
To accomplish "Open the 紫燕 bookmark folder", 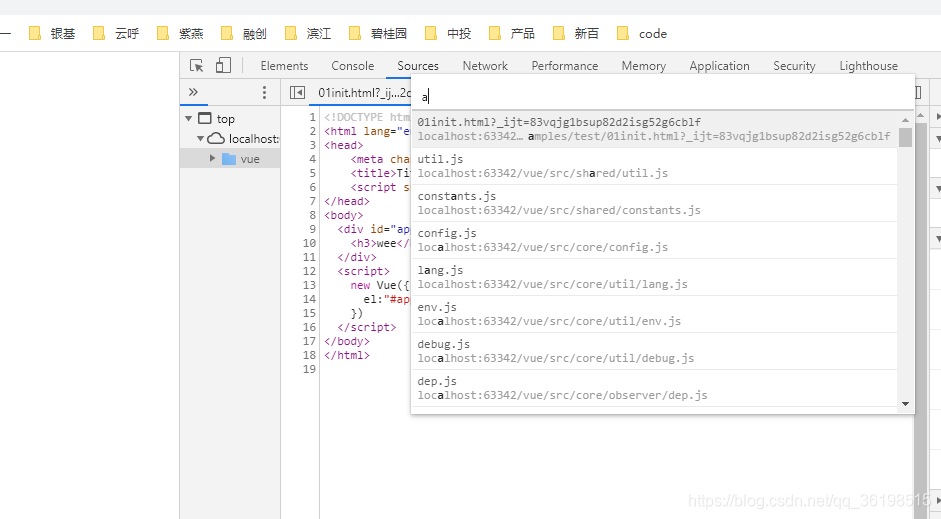I will tap(180, 34).
